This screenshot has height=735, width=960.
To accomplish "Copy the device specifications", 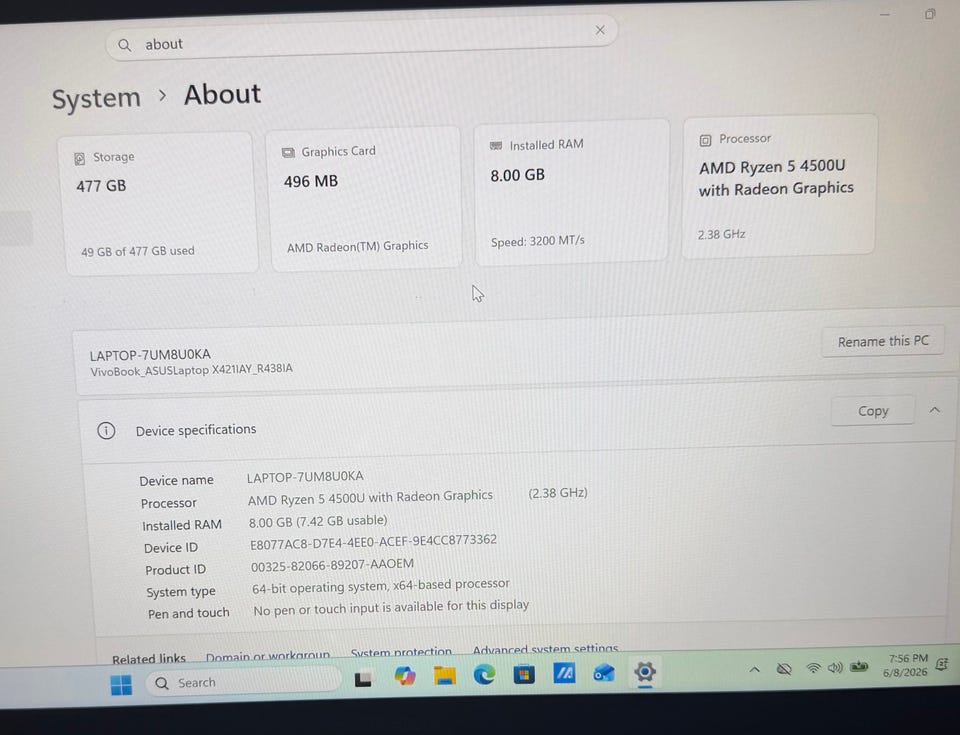I will point(872,411).
